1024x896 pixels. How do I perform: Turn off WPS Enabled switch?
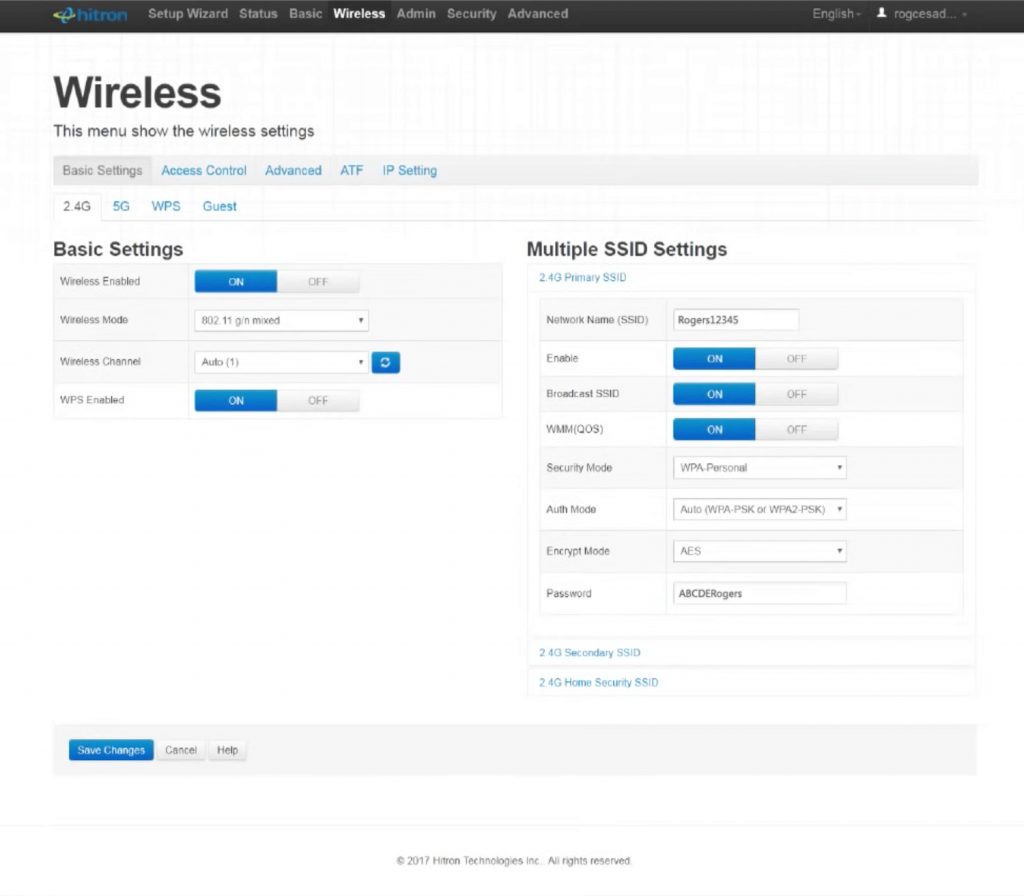317,400
